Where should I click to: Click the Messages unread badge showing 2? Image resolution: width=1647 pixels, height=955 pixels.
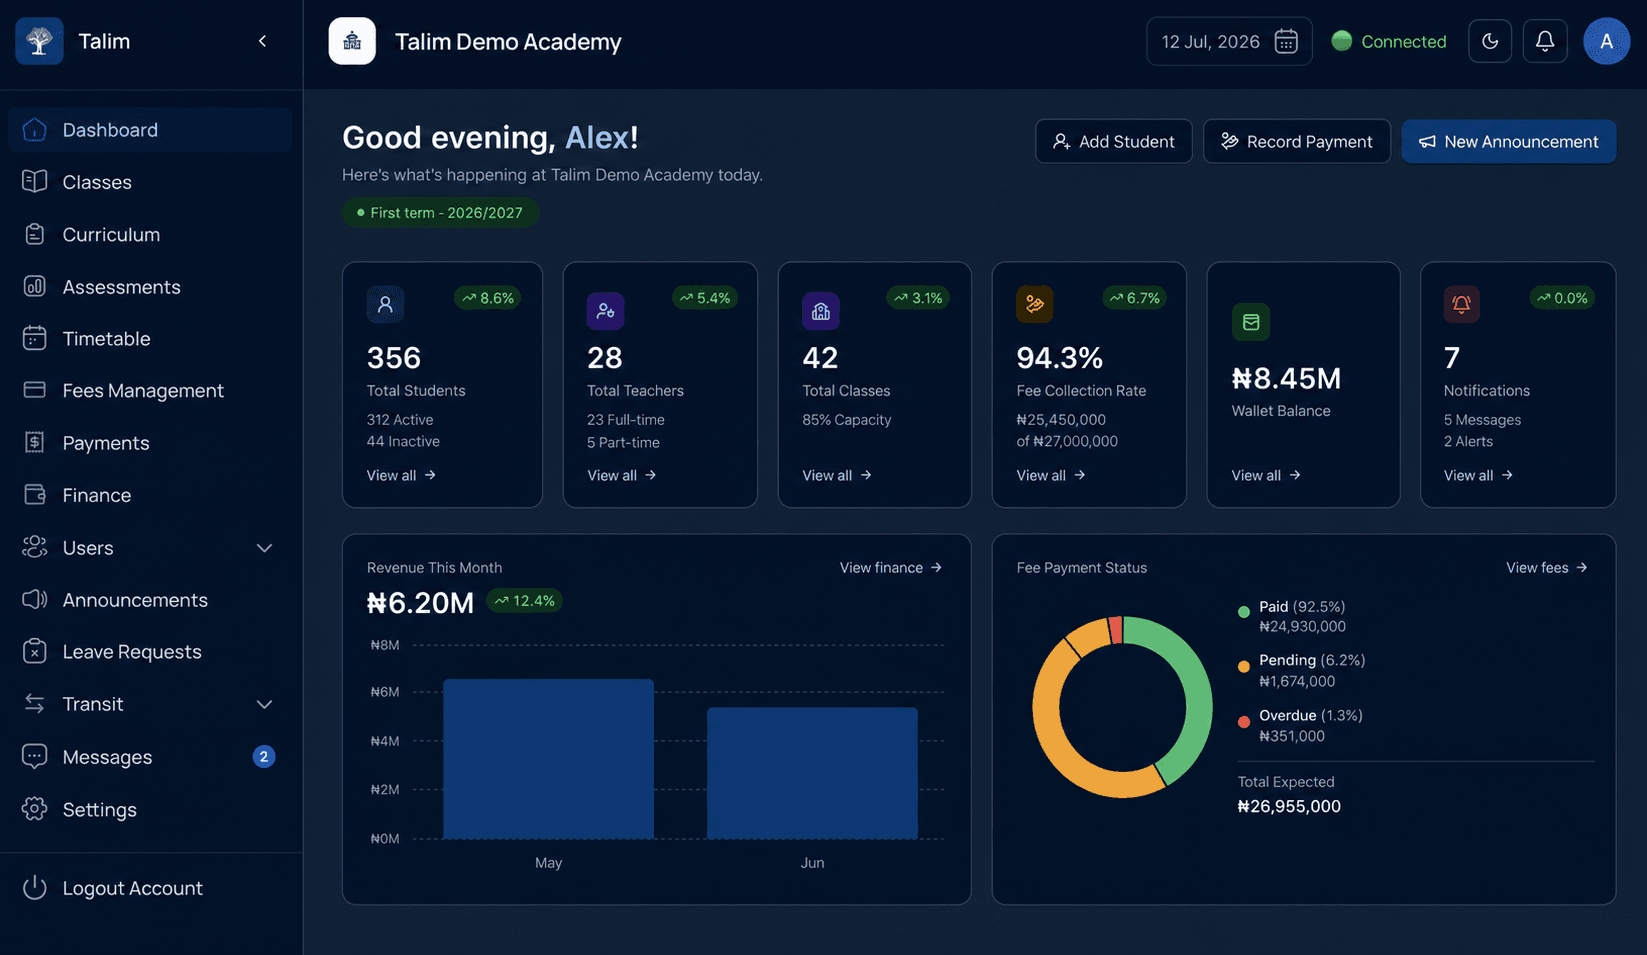tap(264, 757)
